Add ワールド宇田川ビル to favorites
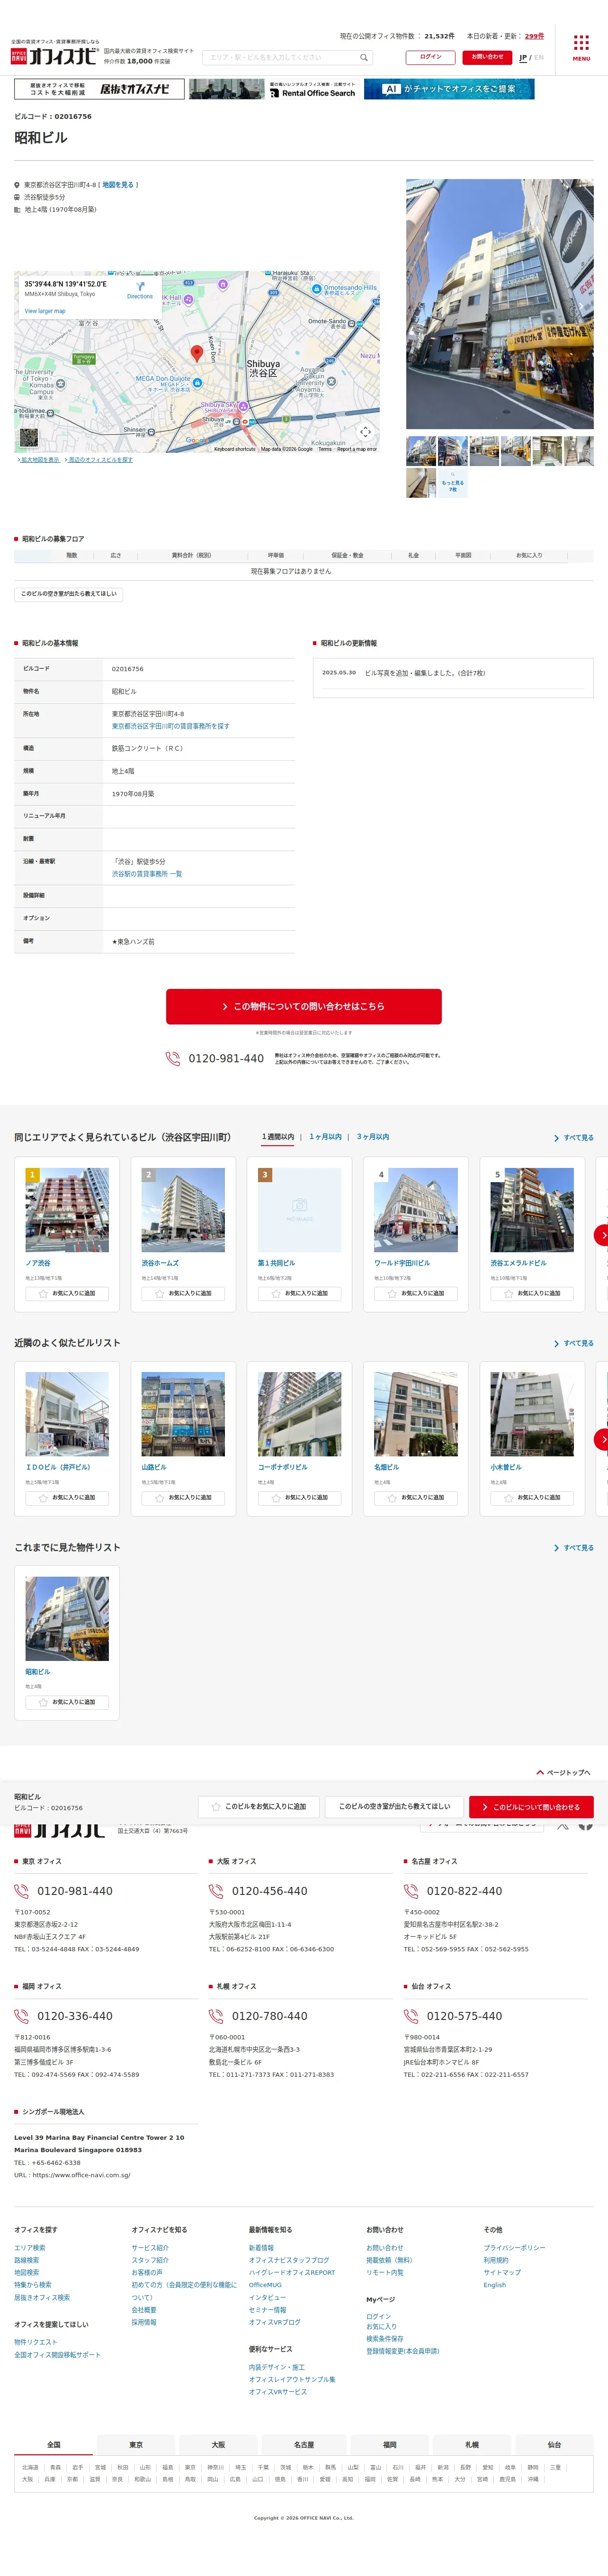The image size is (608, 2576). click(x=416, y=1293)
